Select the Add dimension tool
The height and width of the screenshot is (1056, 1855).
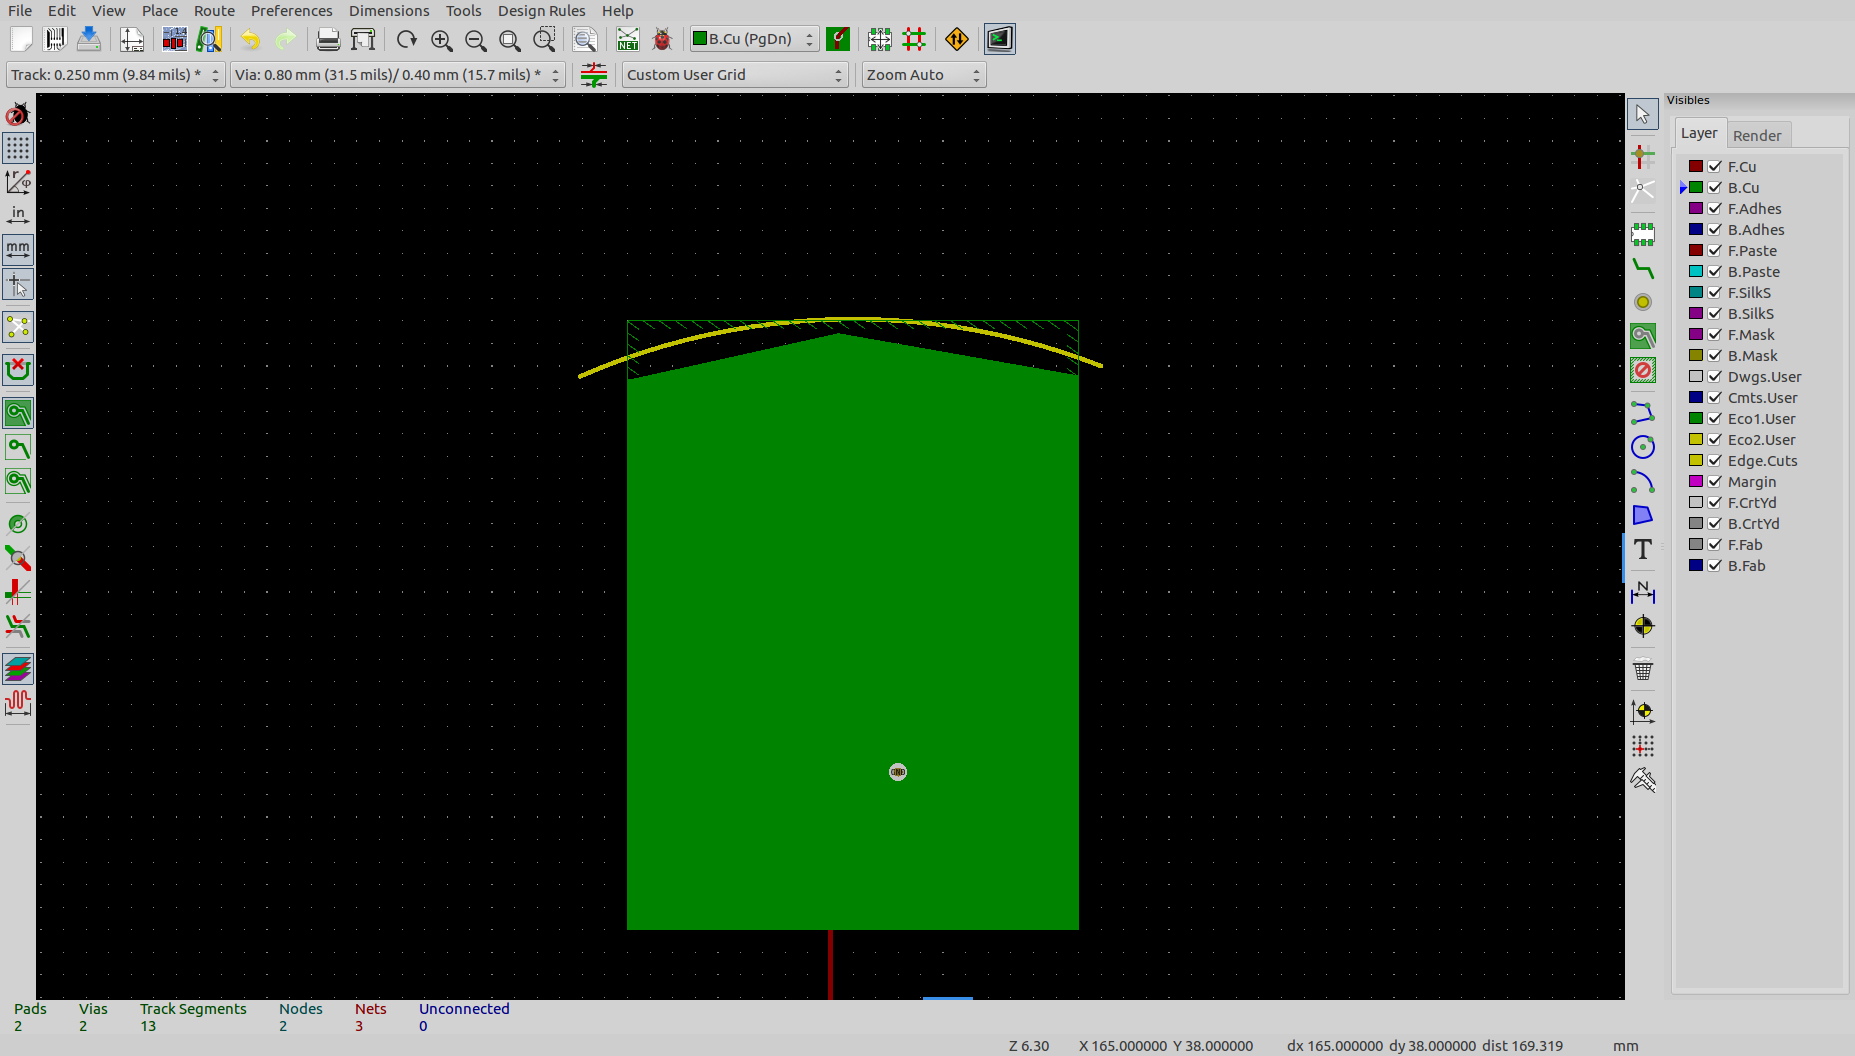click(1642, 591)
